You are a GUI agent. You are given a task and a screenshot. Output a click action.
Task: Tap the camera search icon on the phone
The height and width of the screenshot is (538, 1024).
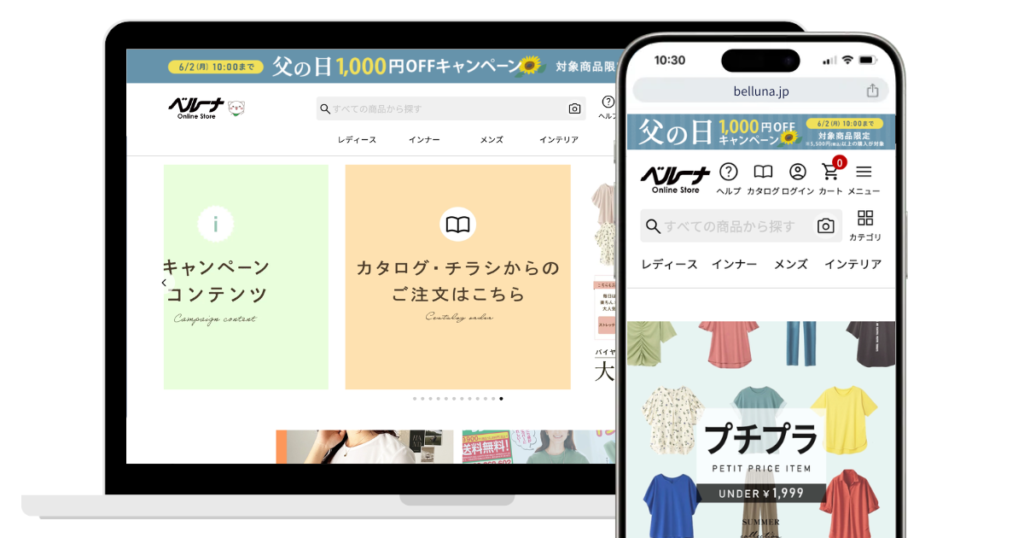[x=825, y=226]
